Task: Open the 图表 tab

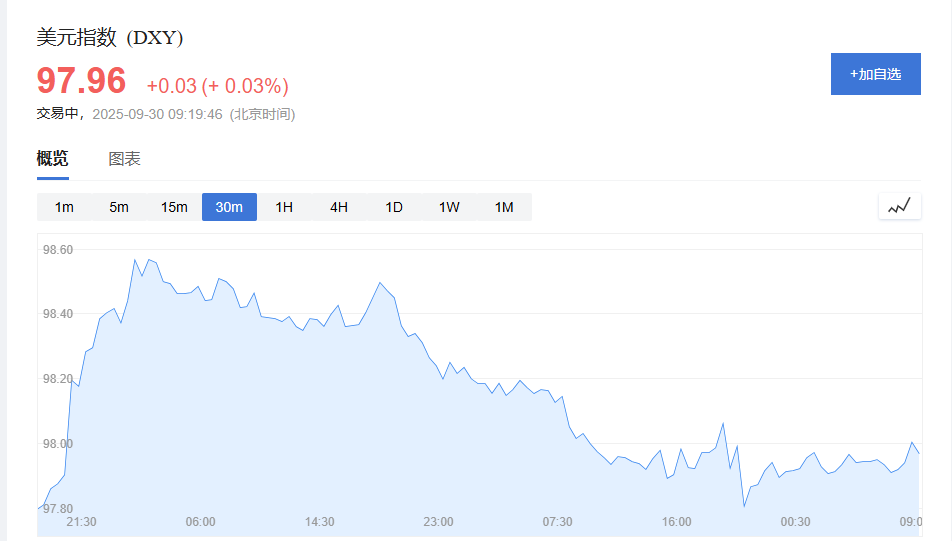Action: [124, 158]
